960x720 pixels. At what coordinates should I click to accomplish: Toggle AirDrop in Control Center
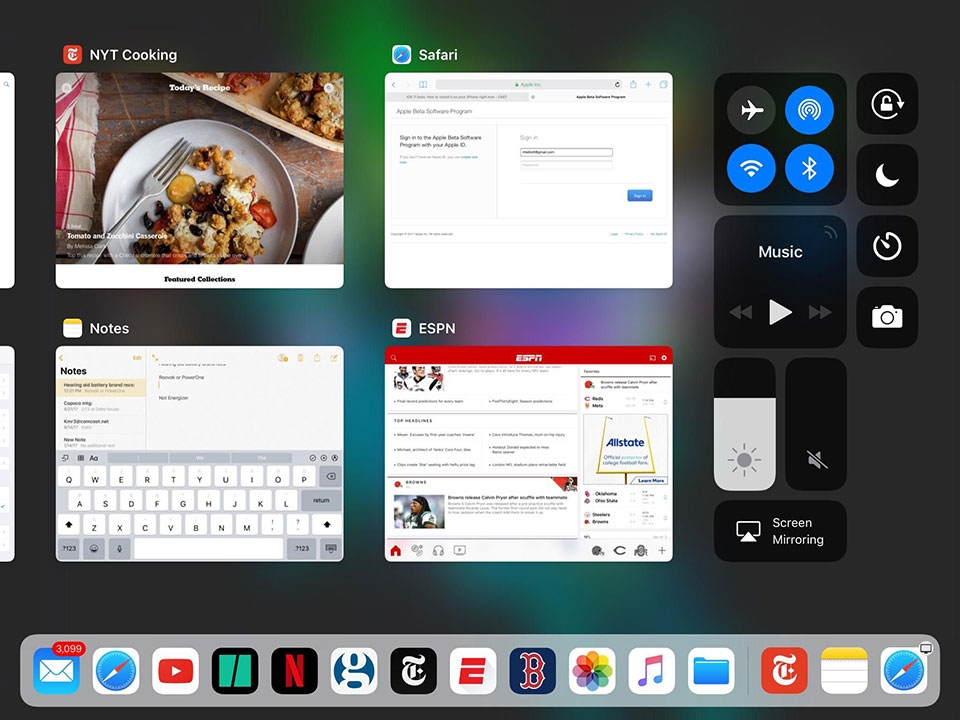(x=809, y=110)
